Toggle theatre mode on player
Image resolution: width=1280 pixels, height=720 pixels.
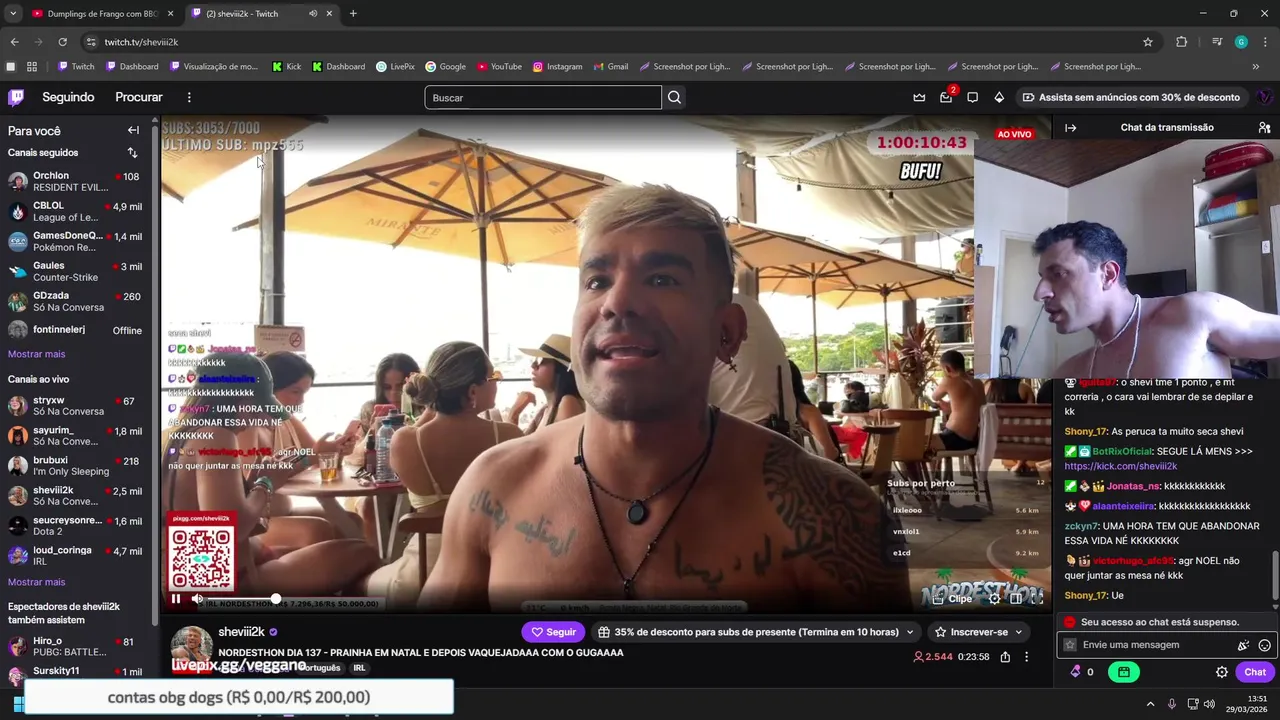pyautogui.click(x=1016, y=599)
